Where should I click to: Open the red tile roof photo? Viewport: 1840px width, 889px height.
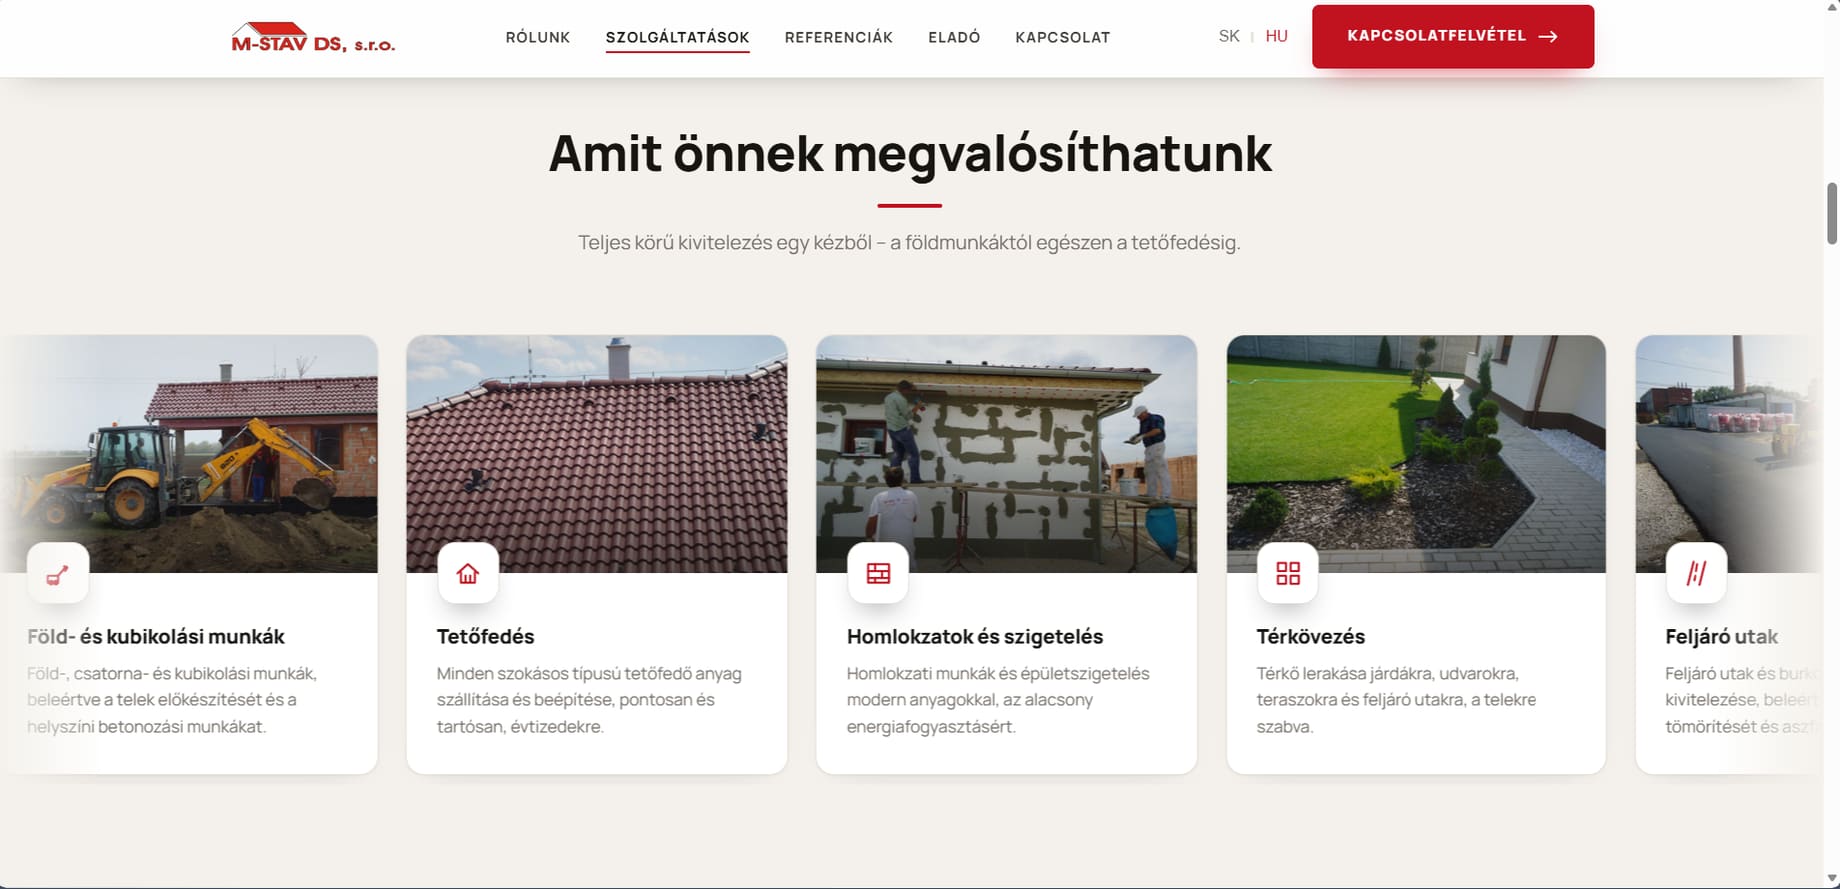(597, 454)
